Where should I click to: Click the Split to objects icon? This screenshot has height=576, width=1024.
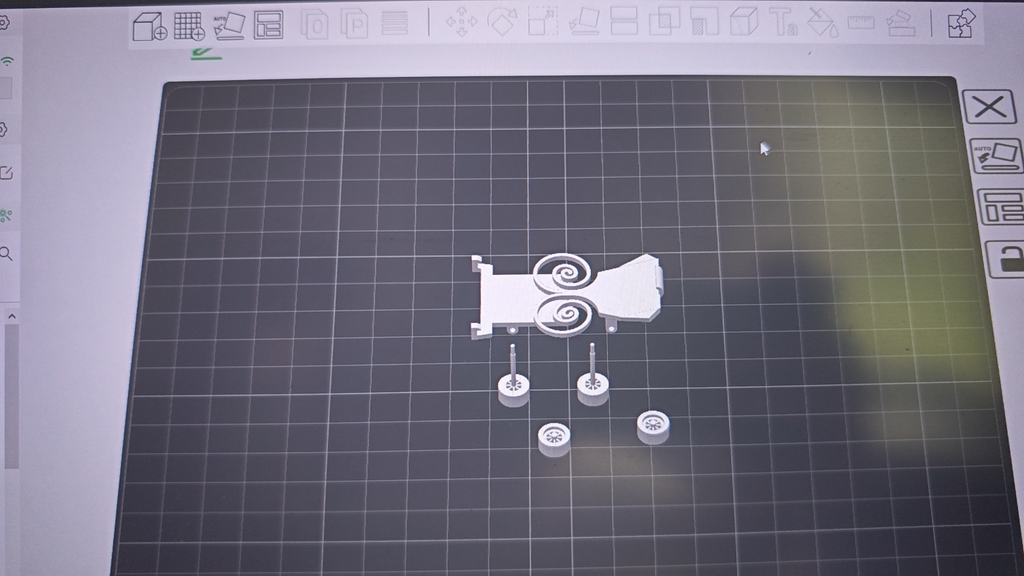pyautogui.click(x=315, y=24)
